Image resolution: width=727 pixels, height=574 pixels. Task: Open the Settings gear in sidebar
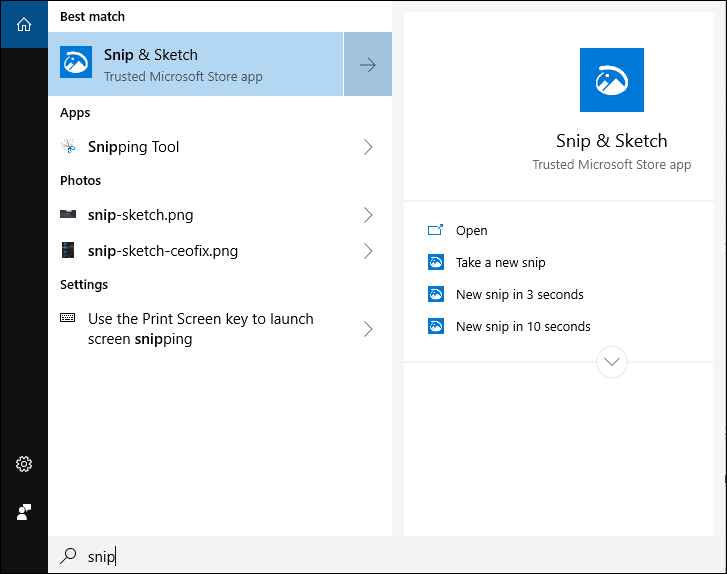[24, 464]
